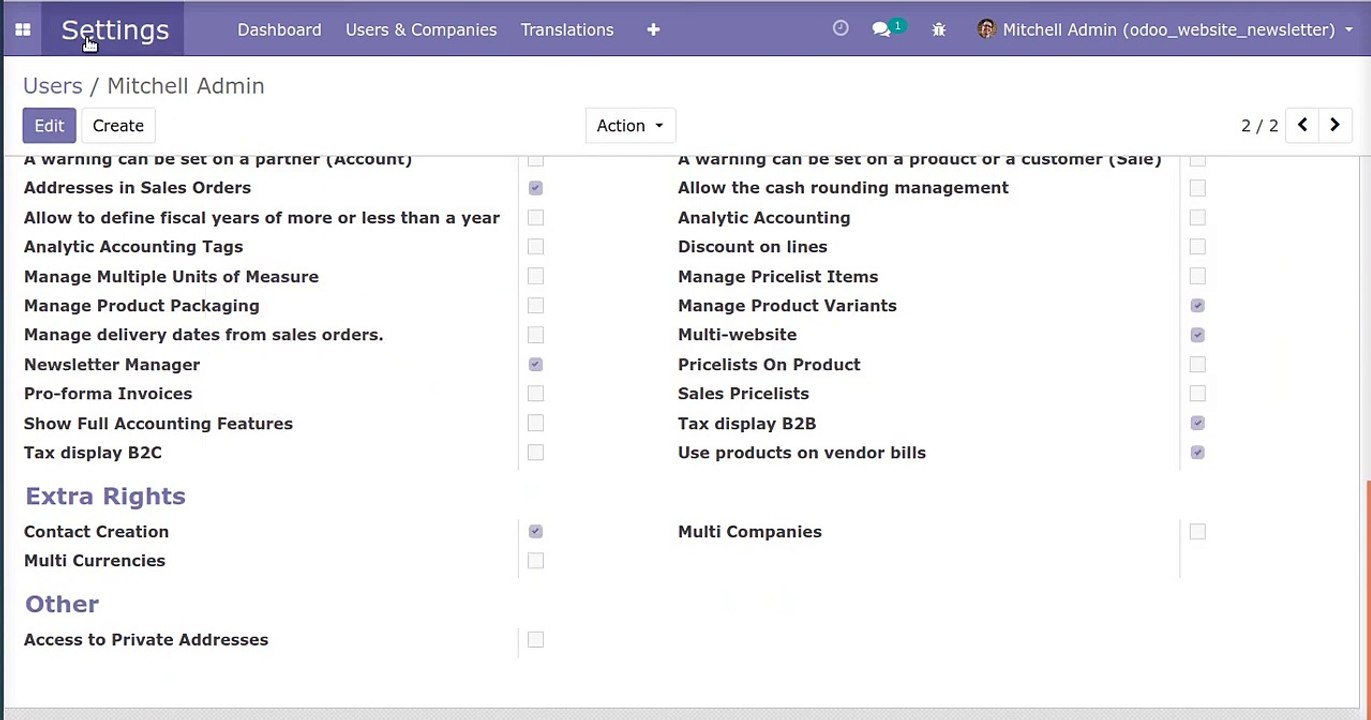Toggle Show Full Accounting Features checkbox

click(536, 423)
